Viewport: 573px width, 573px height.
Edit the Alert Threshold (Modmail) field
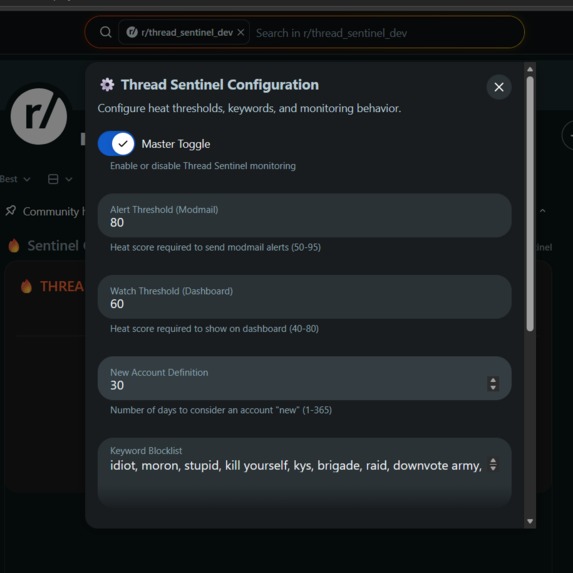(304, 216)
